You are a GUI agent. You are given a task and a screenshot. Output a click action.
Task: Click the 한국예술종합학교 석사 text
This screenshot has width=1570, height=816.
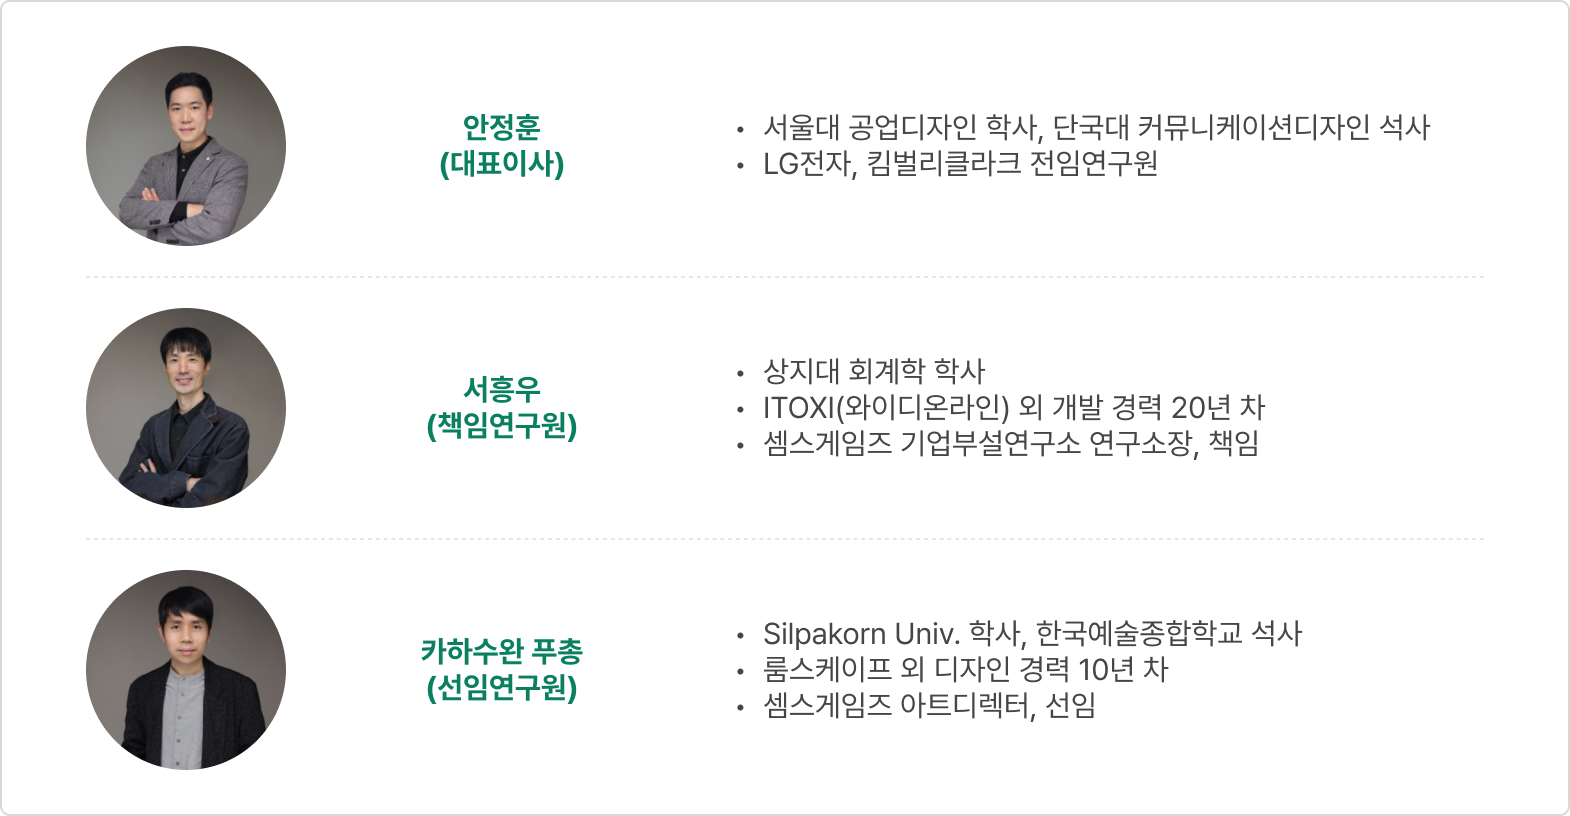(x=1168, y=633)
